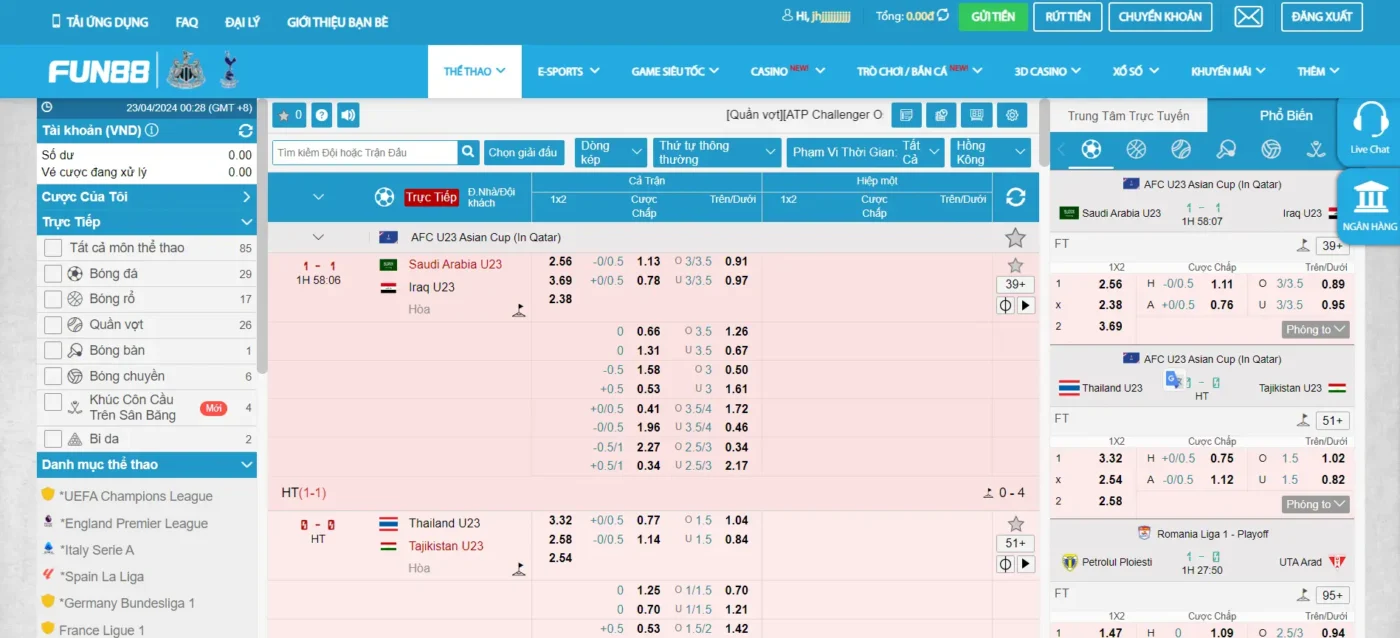Open the 'UEFA Champions League' link
Viewport: 1400px width, 638px height.
click(136, 496)
